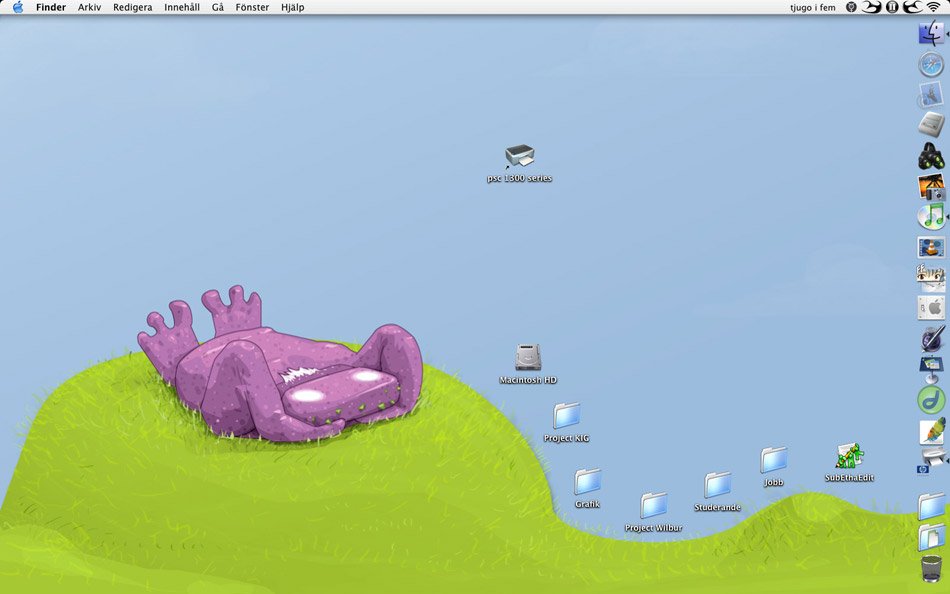
Task: Open the Wi-Fi status menu
Action: 932,7
